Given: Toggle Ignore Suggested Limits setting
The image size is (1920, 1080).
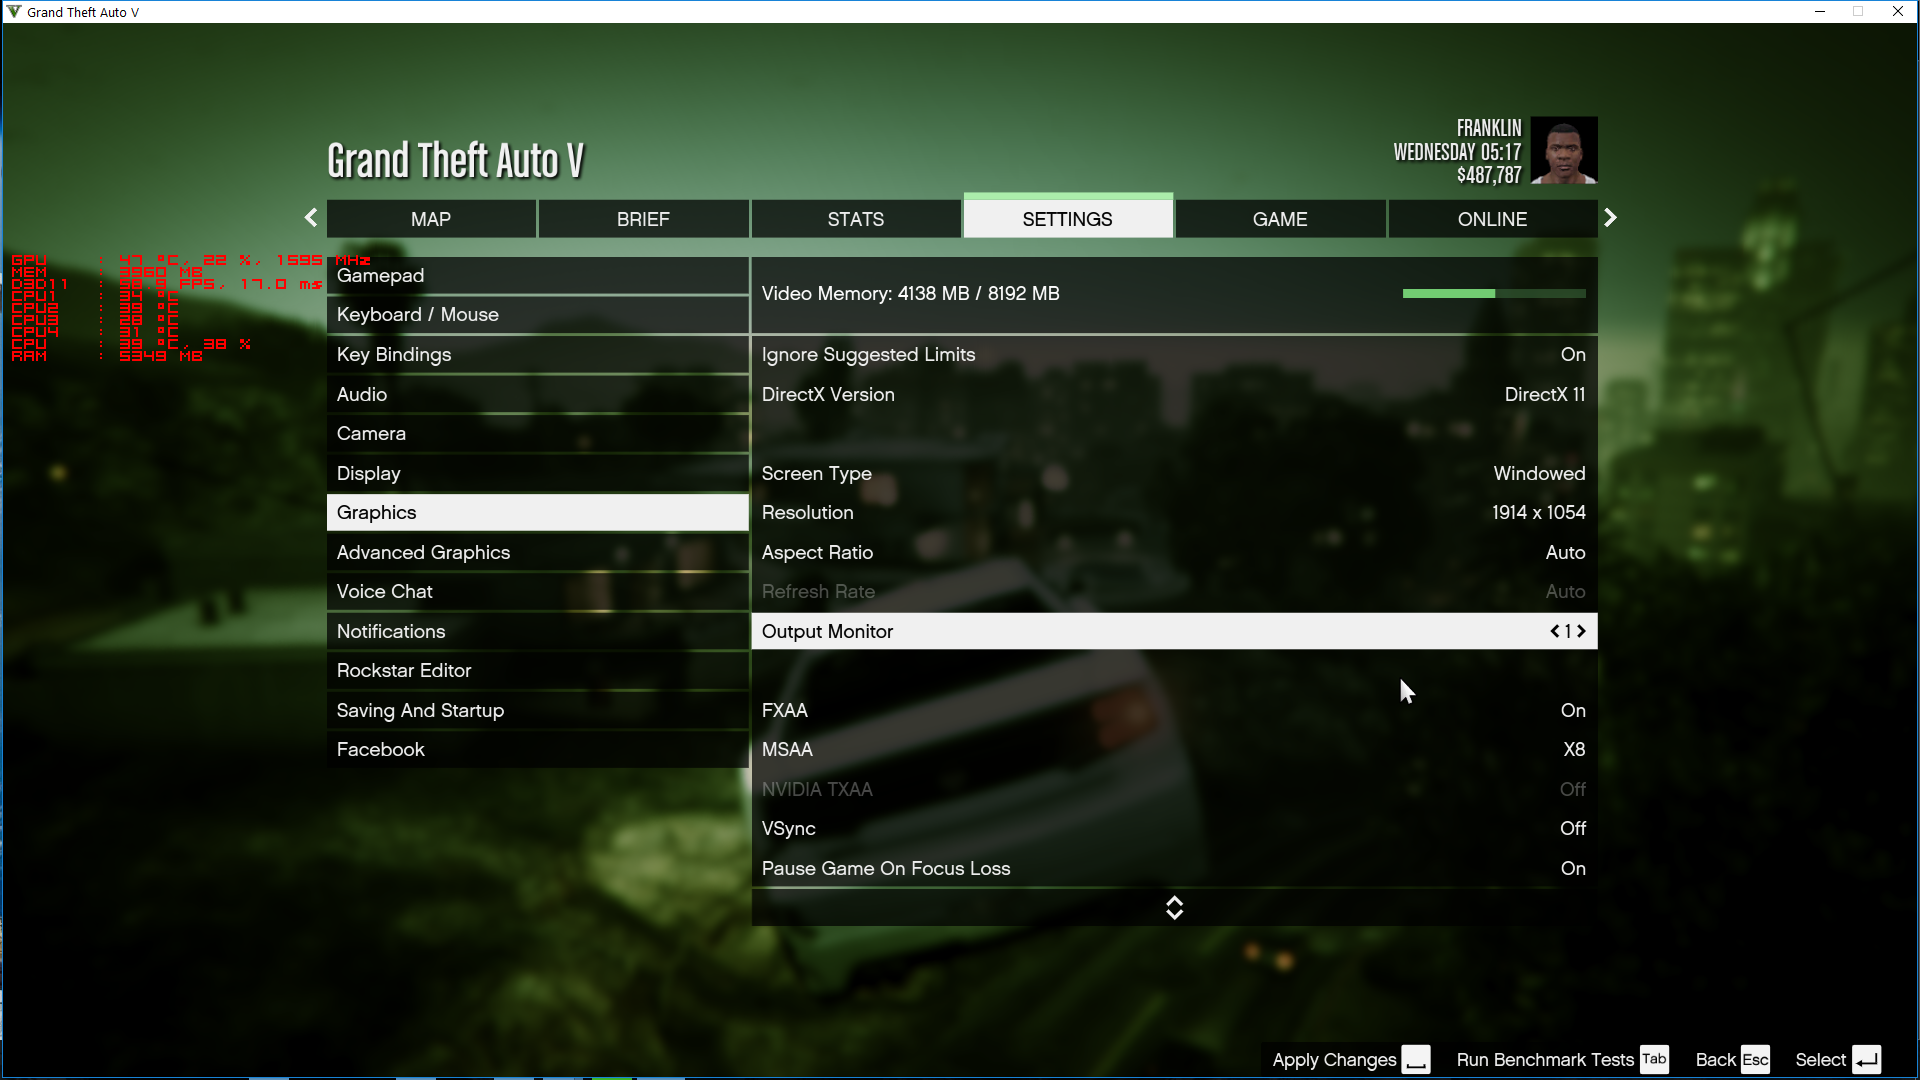Looking at the screenshot, I should click(1174, 355).
